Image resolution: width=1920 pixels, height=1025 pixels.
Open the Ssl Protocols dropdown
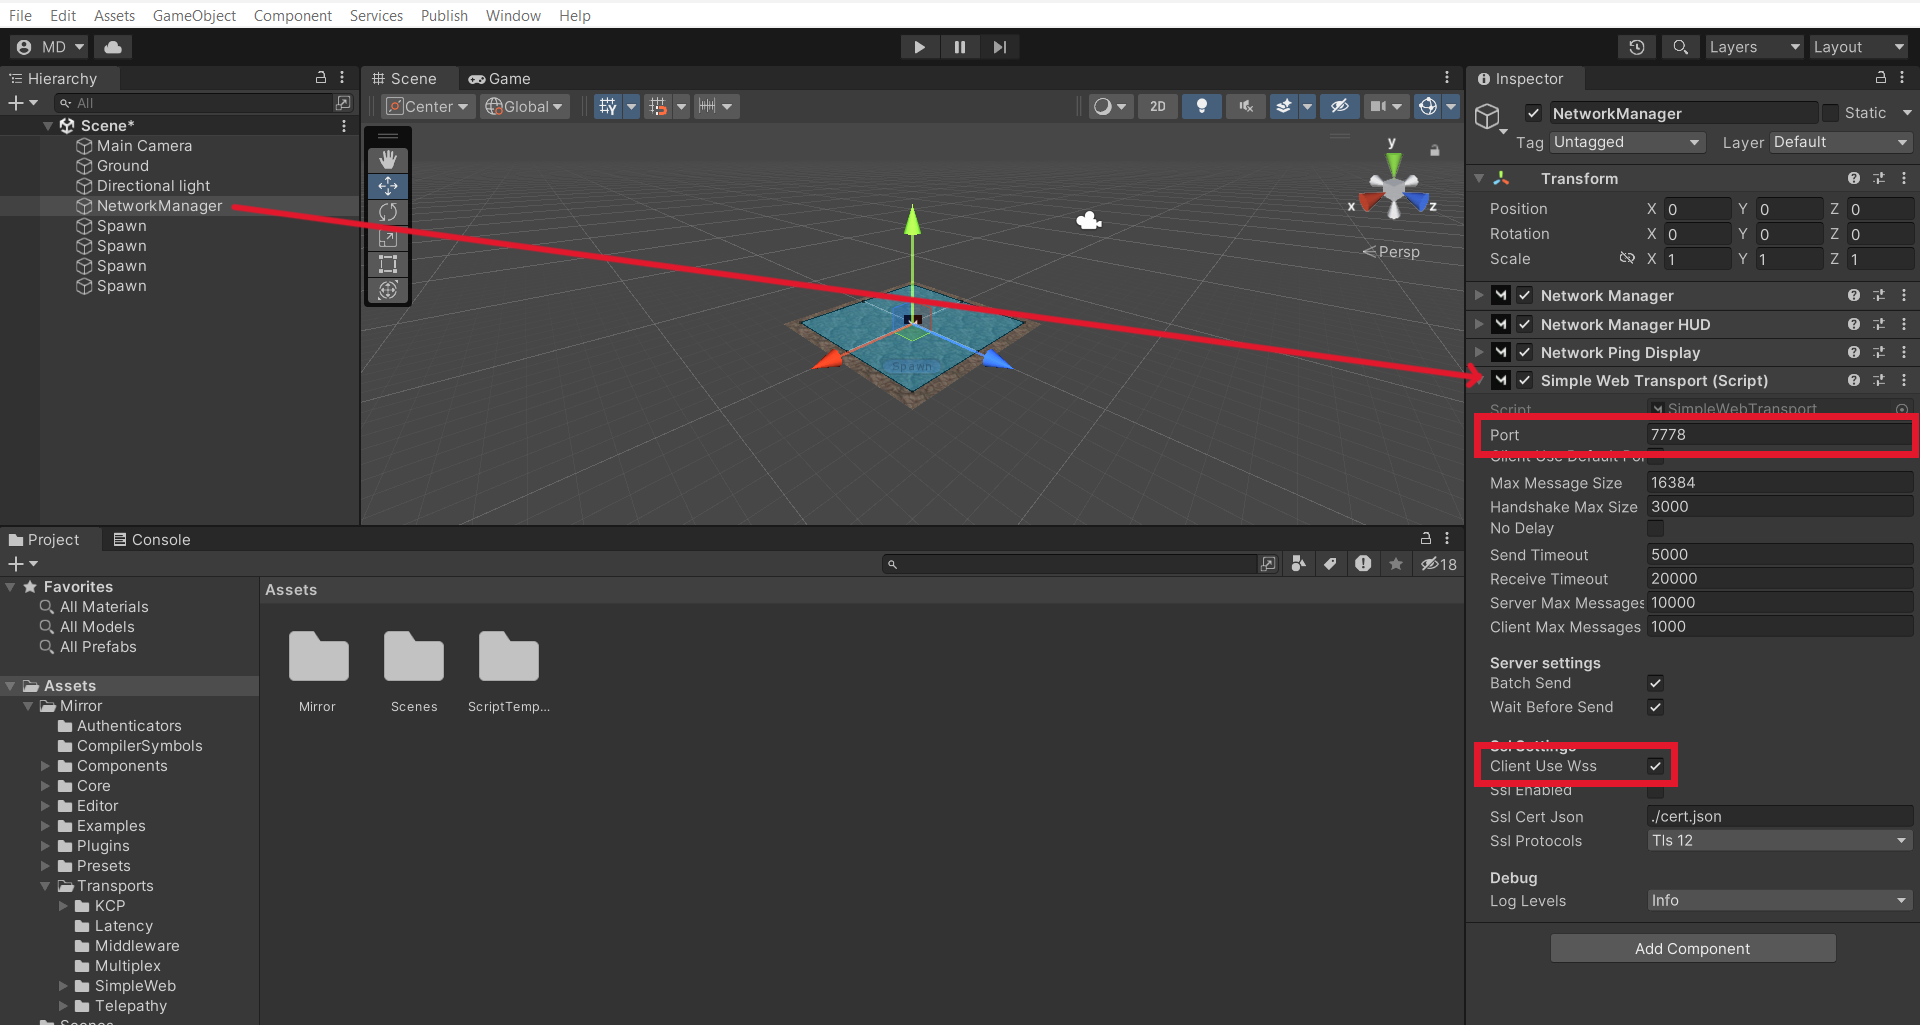[1779, 841]
